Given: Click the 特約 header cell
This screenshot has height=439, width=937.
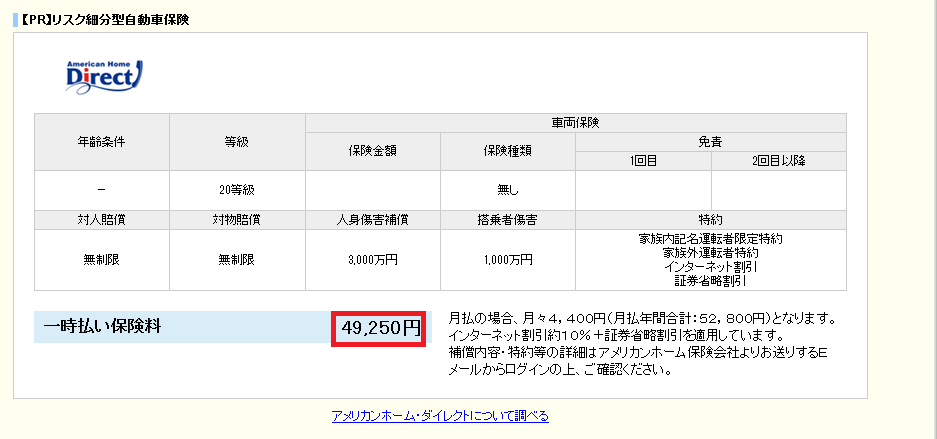Looking at the screenshot, I should (710, 219).
